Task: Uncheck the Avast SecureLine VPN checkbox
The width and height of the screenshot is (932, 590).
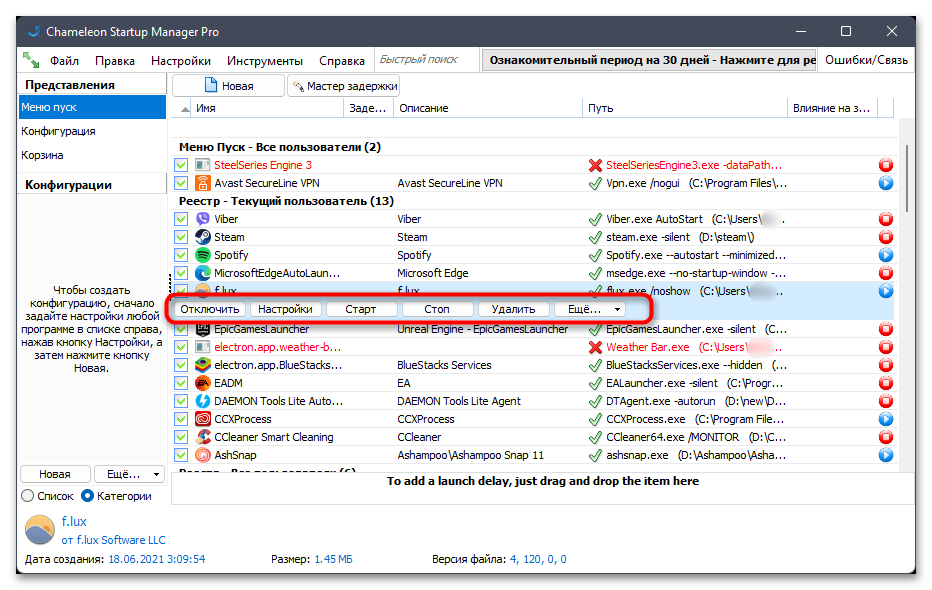Action: coord(181,183)
